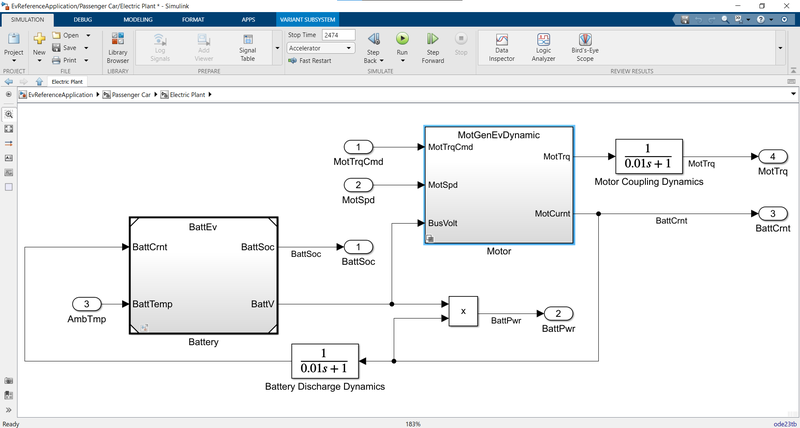This screenshot has width=800, height=428.
Task: Open the Data Inspector
Action: pyautogui.click(x=502, y=47)
